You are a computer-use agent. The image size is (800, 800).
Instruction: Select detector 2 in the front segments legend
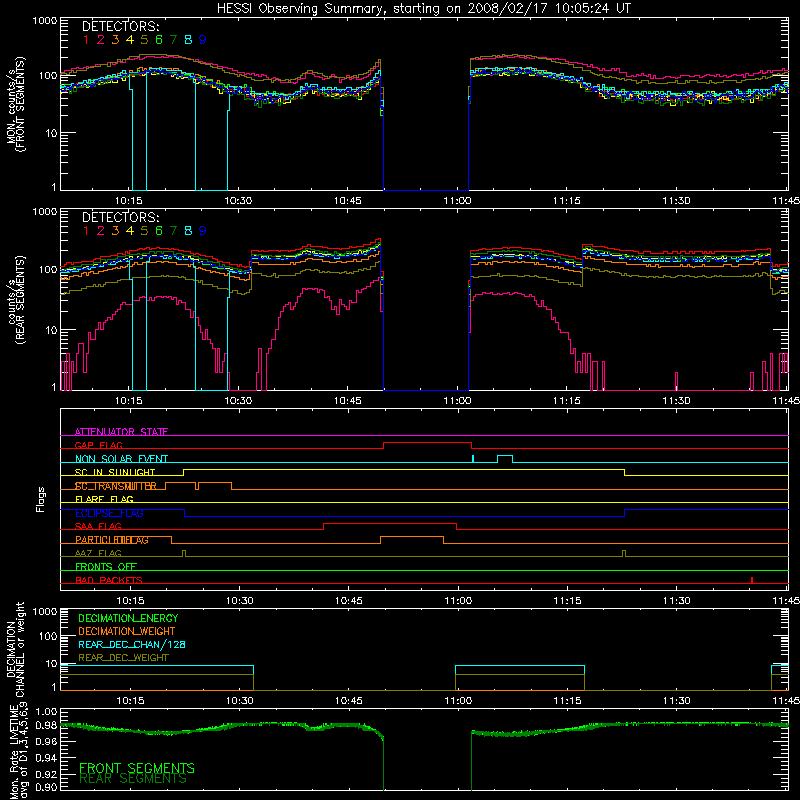tap(101, 40)
